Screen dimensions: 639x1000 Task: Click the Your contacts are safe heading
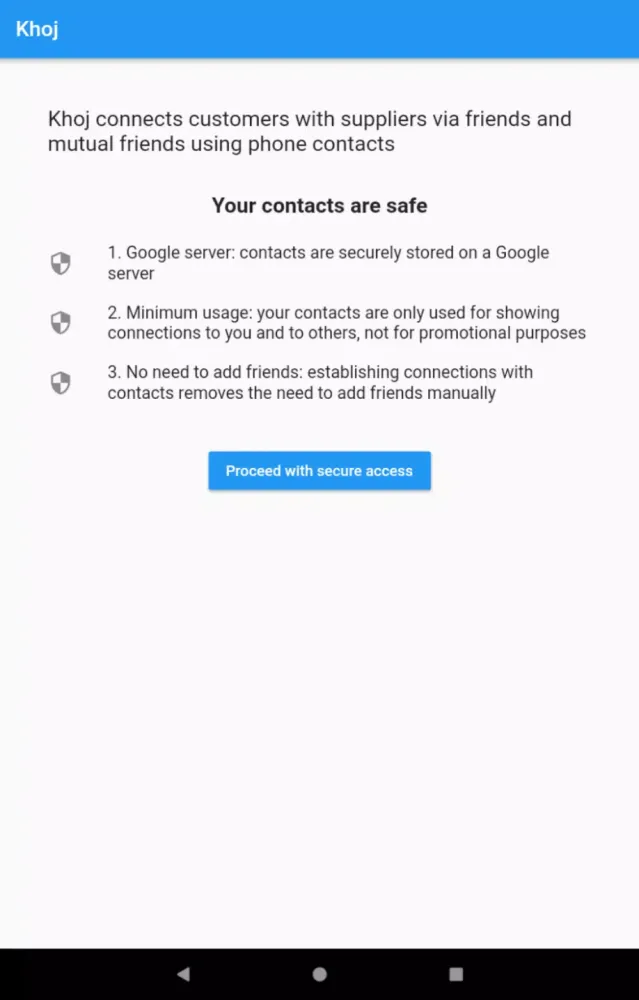(319, 206)
